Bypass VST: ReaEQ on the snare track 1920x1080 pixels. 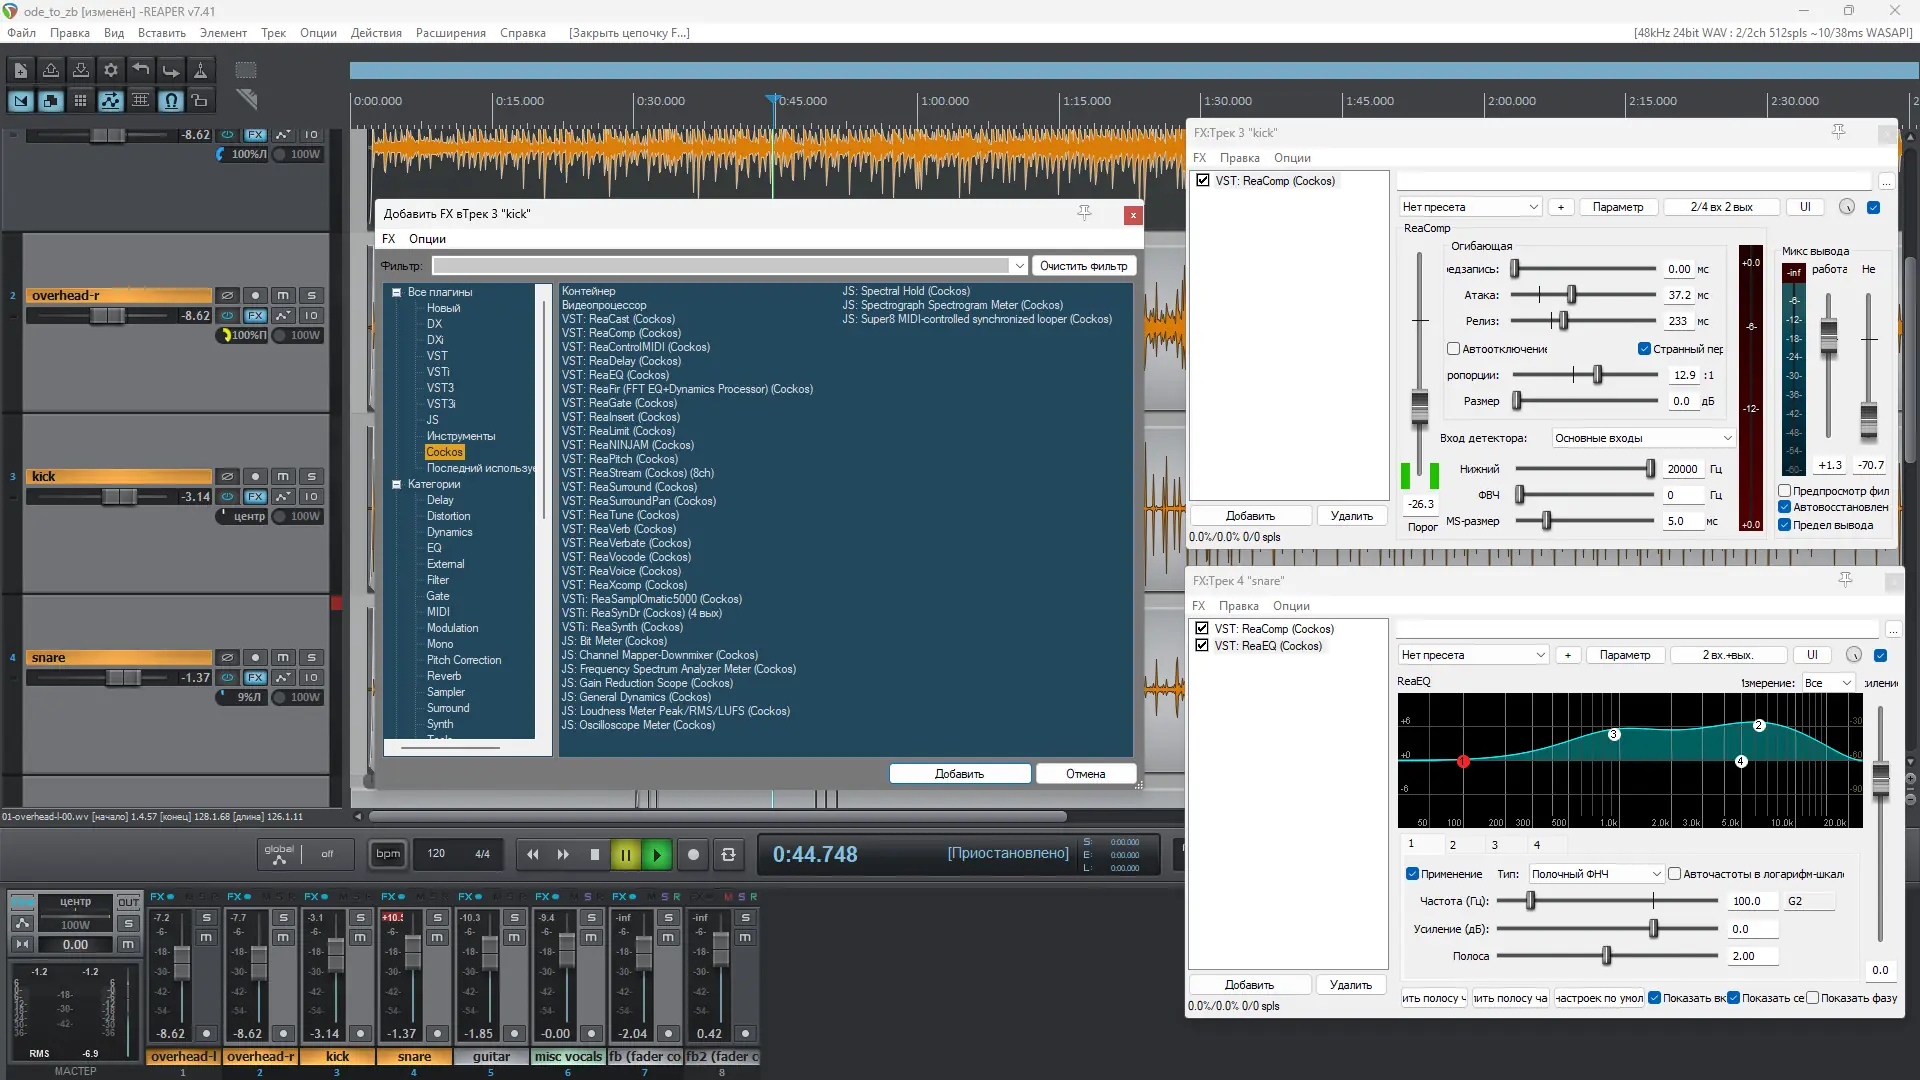tap(1201, 646)
